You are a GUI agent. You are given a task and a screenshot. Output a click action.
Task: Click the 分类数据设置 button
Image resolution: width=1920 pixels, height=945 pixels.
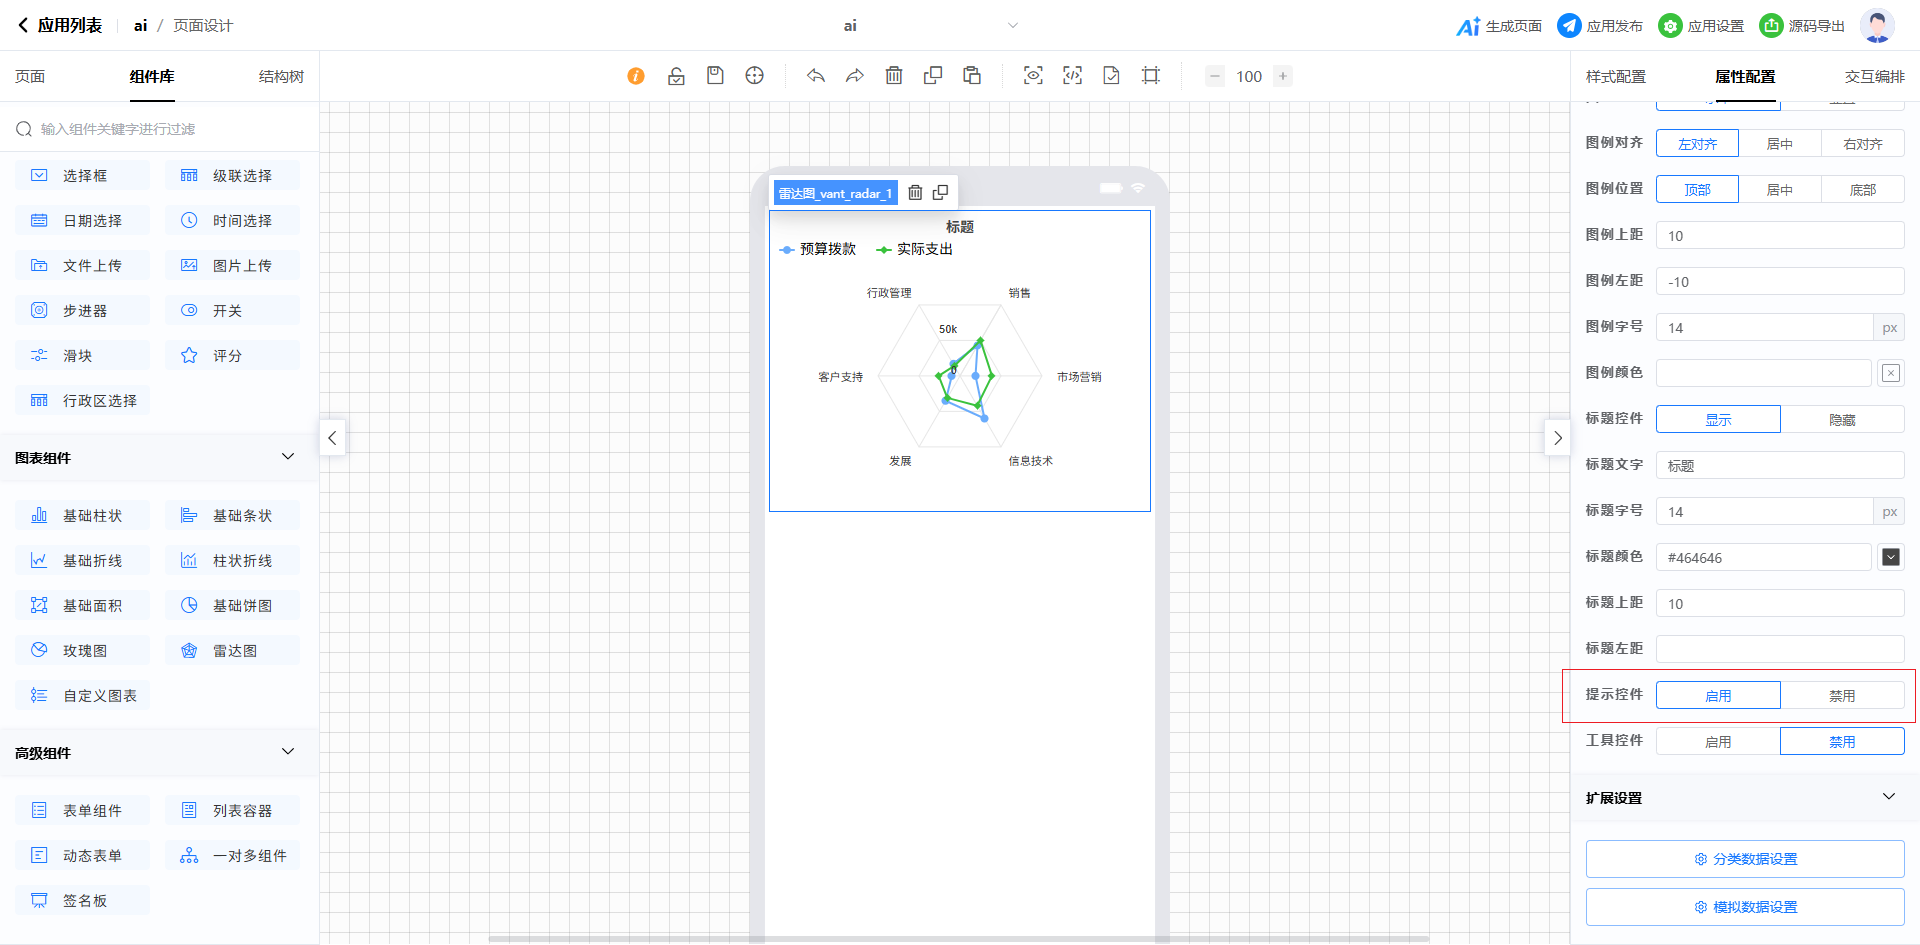tap(1745, 859)
